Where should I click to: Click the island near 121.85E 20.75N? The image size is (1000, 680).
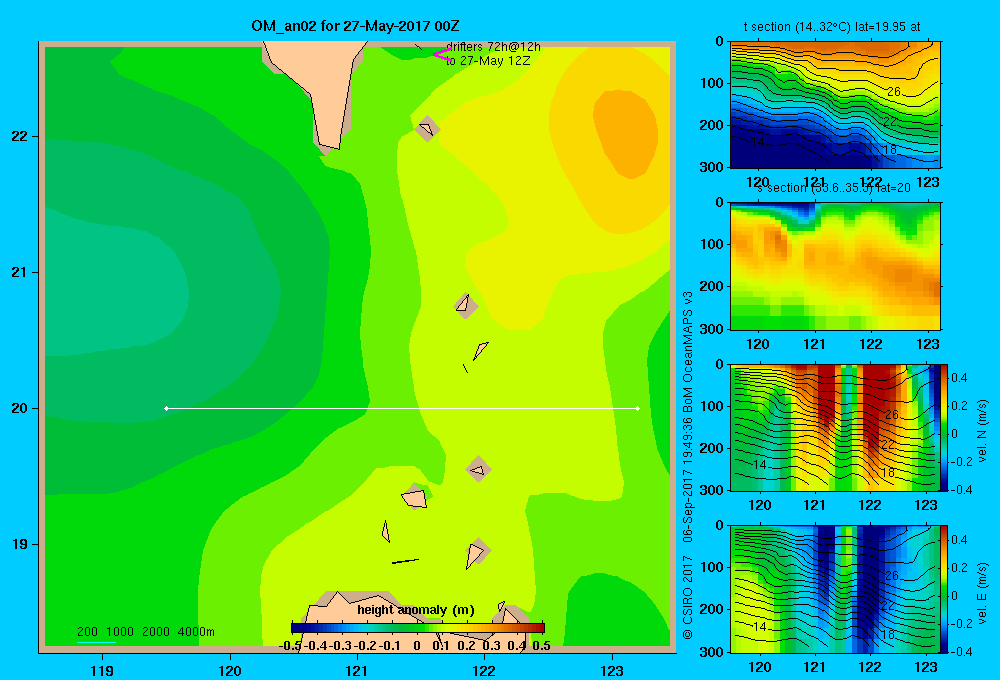click(x=466, y=306)
